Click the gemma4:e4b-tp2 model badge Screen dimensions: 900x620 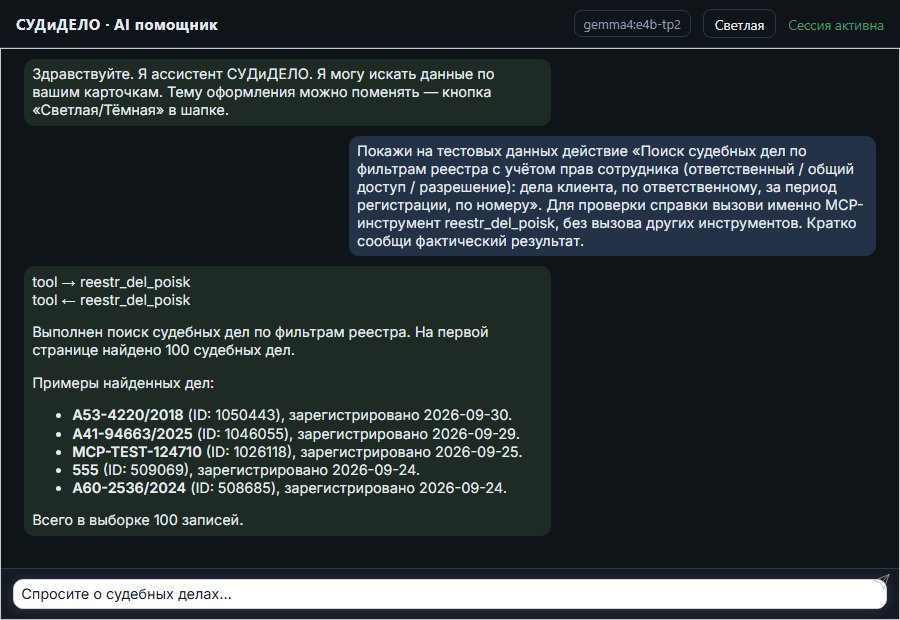pos(632,24)
